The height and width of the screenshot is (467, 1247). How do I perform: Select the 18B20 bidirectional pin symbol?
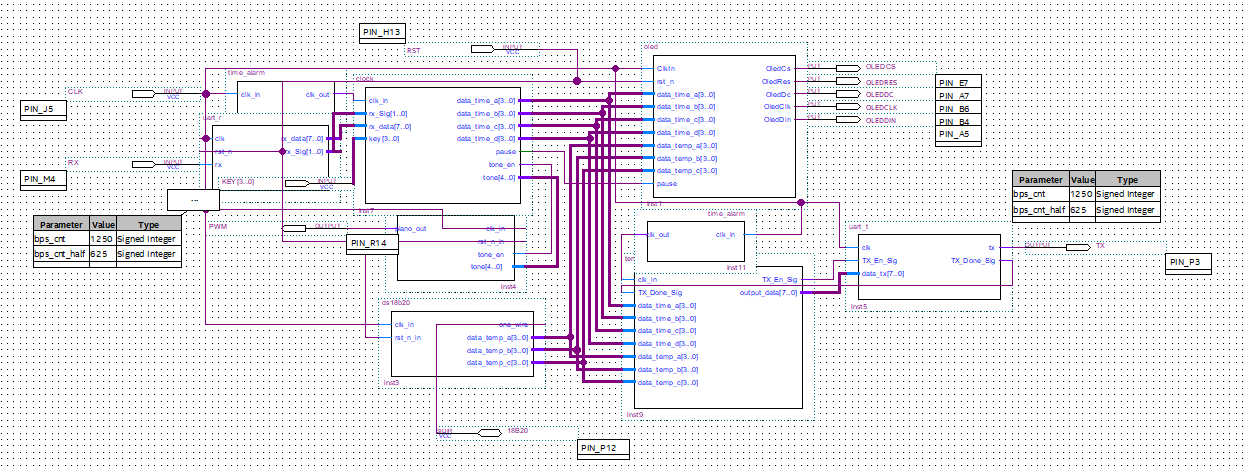(x=491, y=432)
